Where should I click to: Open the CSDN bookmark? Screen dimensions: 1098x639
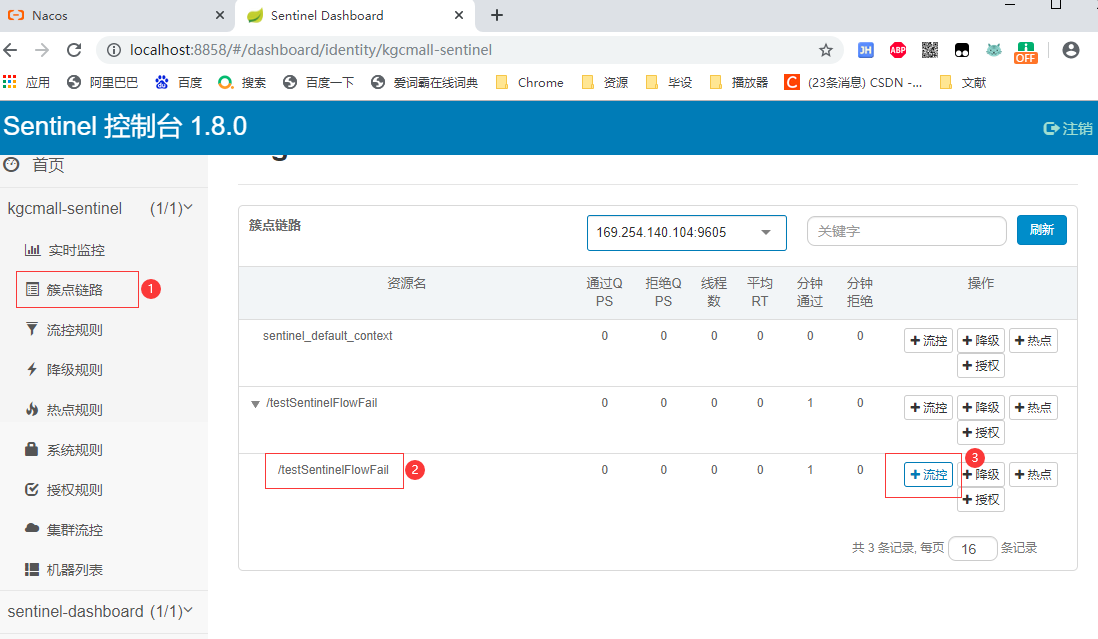pyautogui.click(x=854, y=83)
